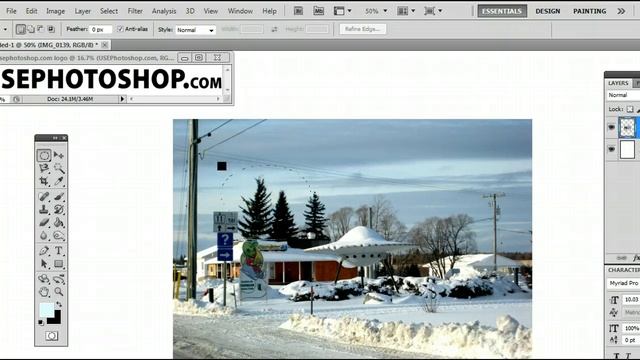The image size is (640, 360).
Task: Select the Eyedropper tool
Action: [59, 181]
